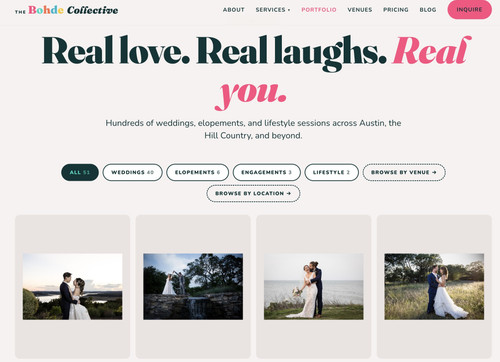Open The Bohde Collective logo home link
The width and height of the screenshot is (500, 362).
[x=66, y=10]
